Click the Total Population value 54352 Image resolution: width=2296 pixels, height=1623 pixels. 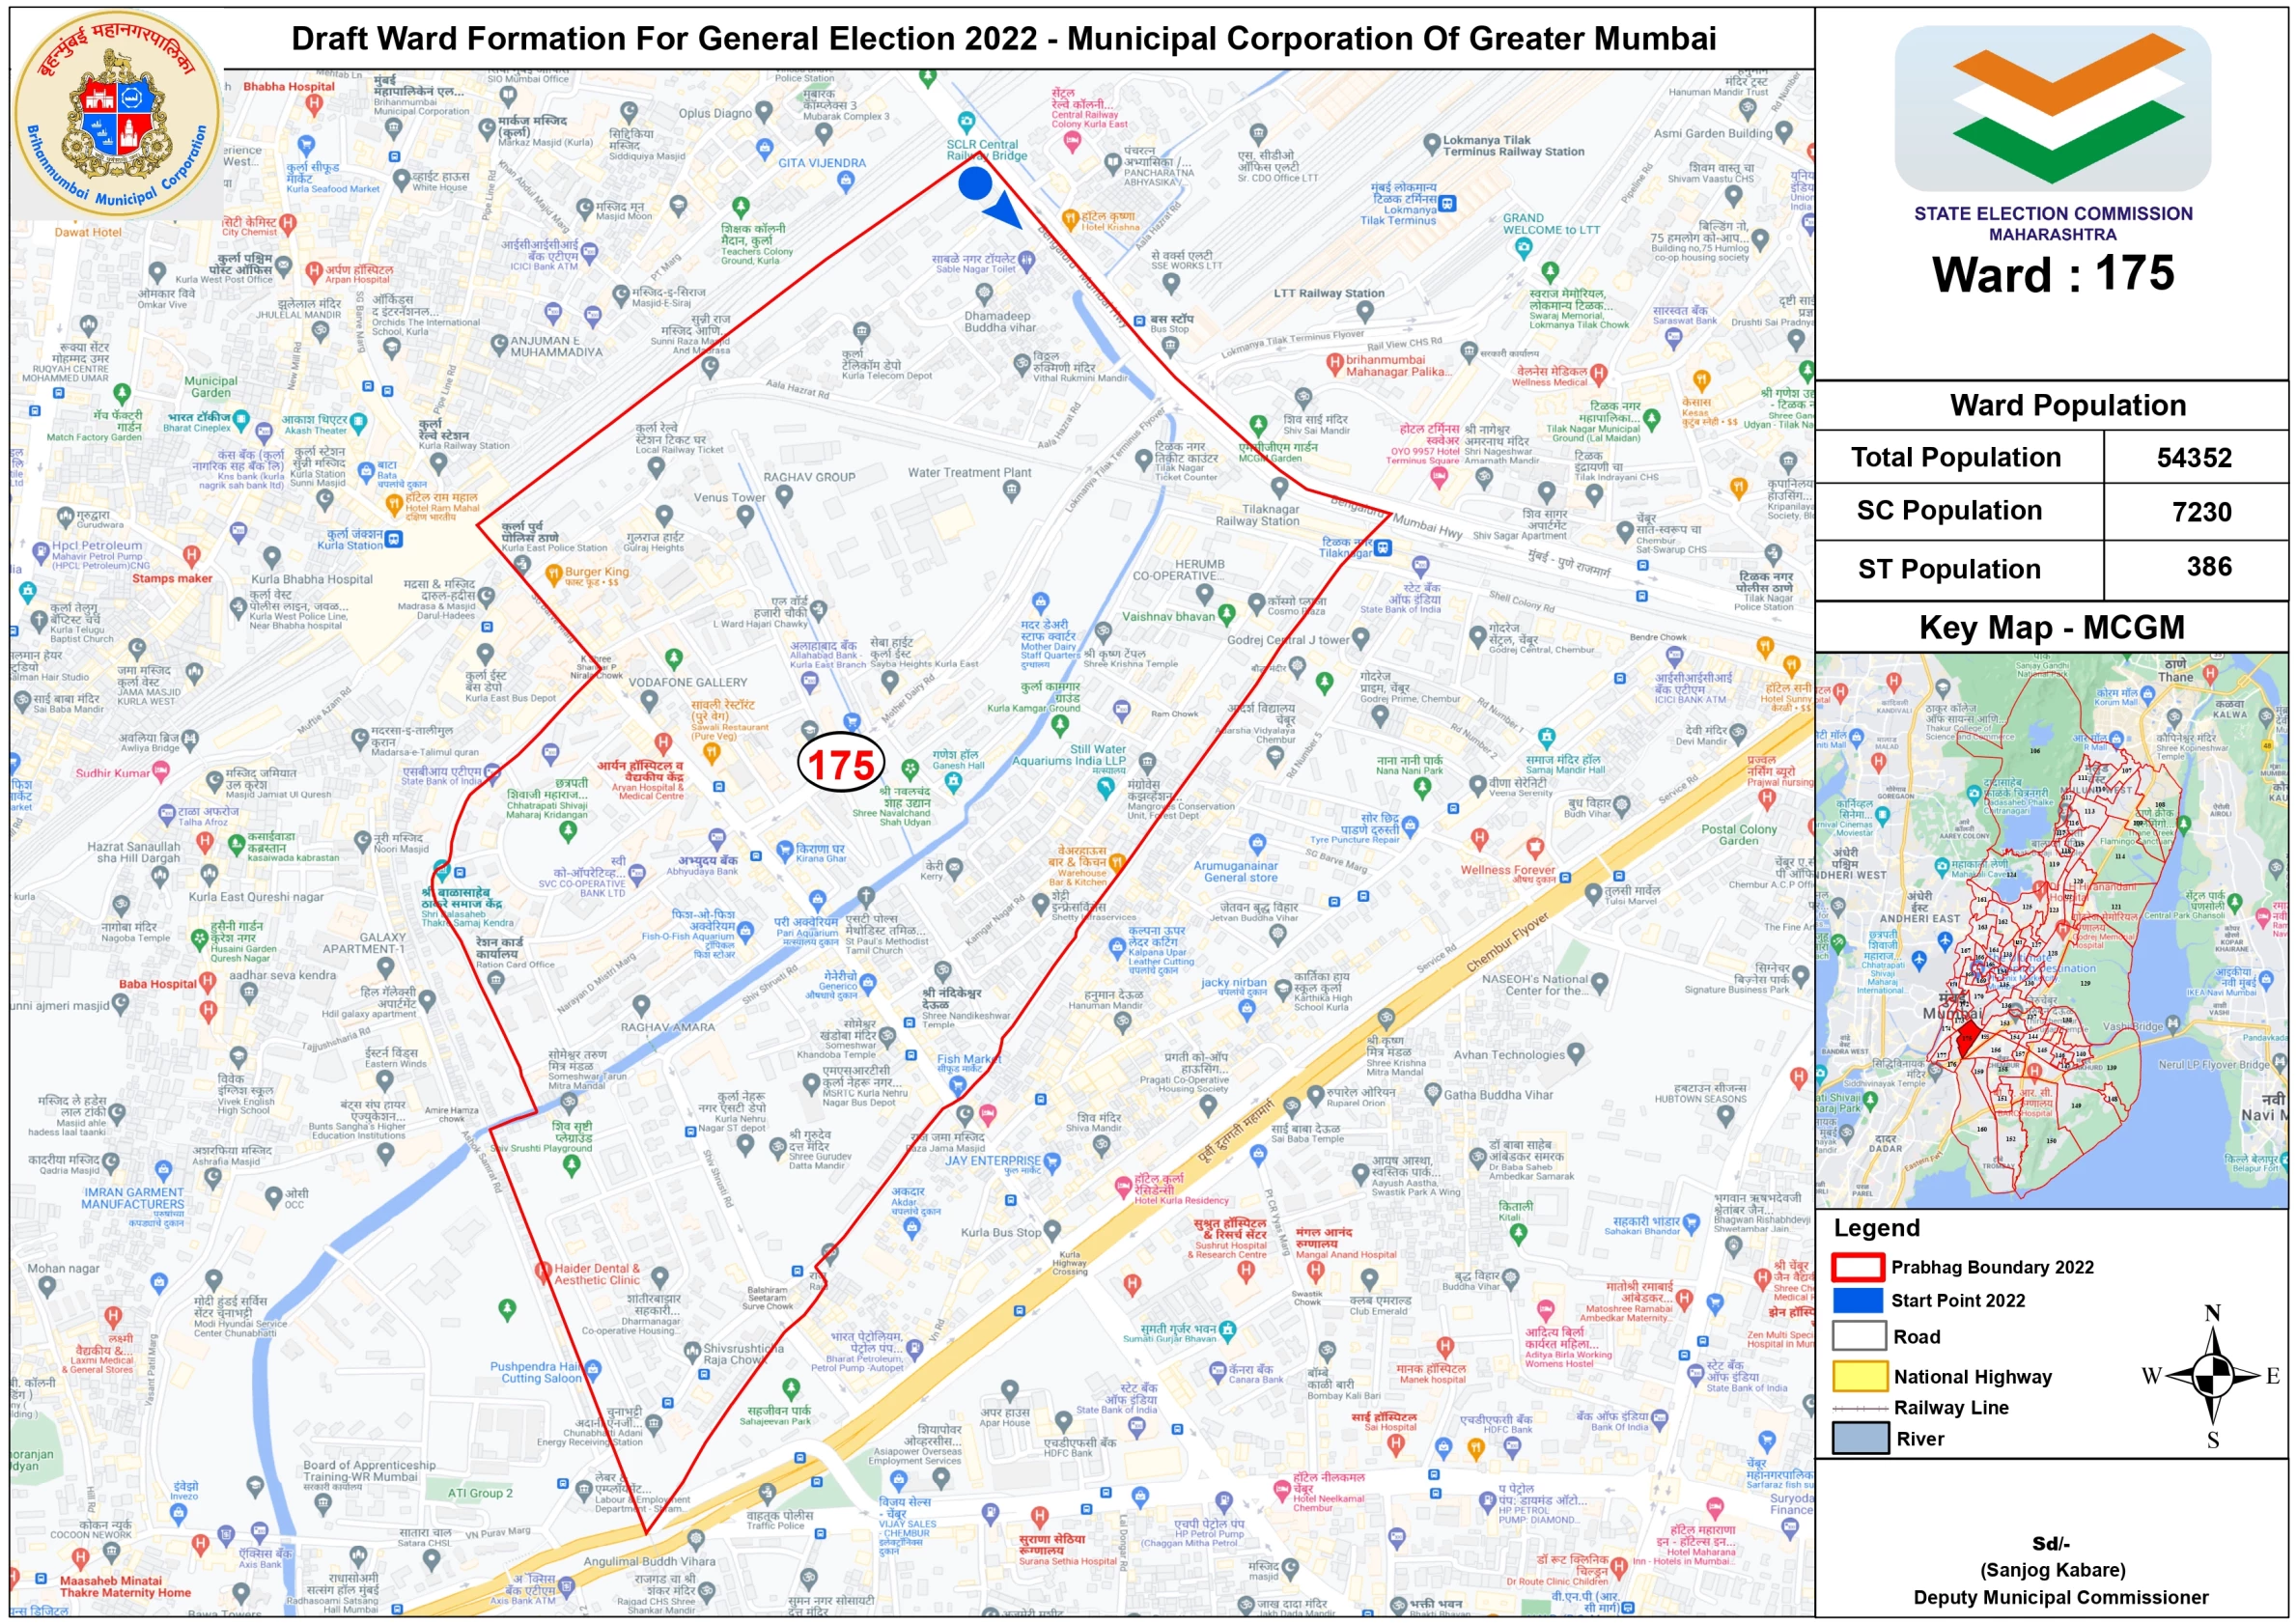coord(2194,458)
